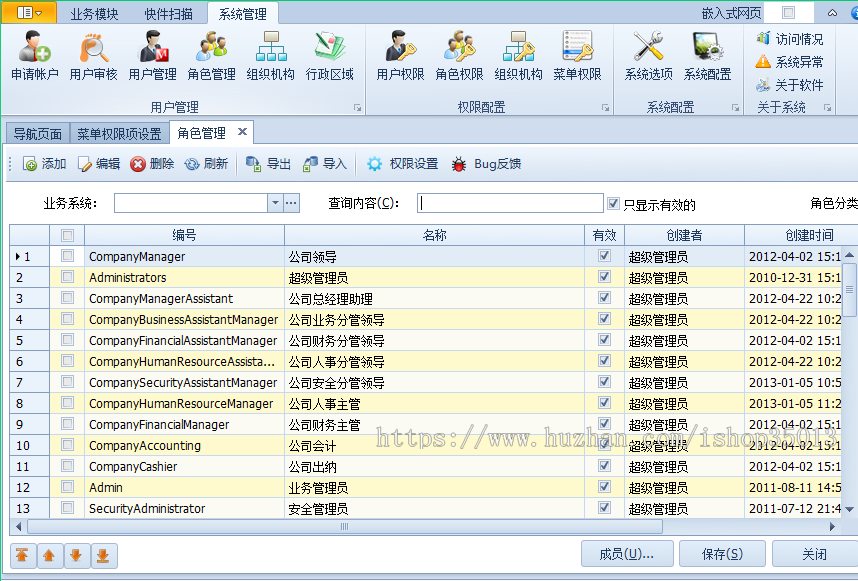
Task: Select the 系统管理 ribbon tab
Action: click(243, 14)
